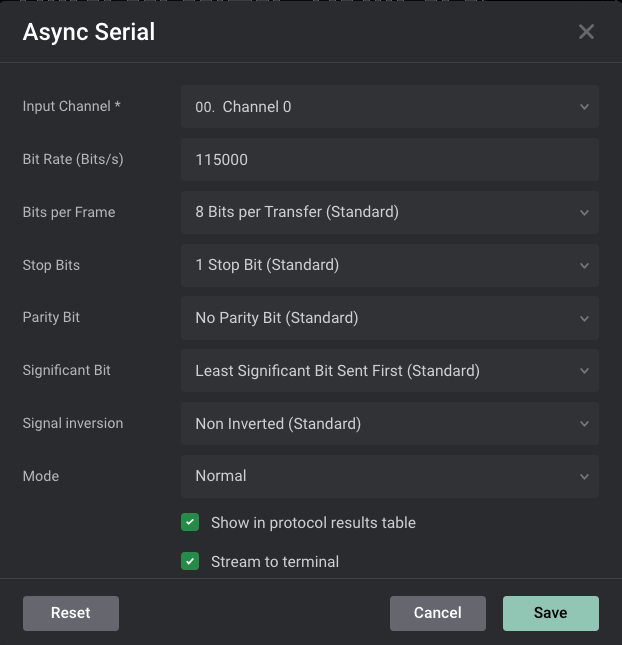
Task: Save the Async Serial settings
Action: point(550,613)
